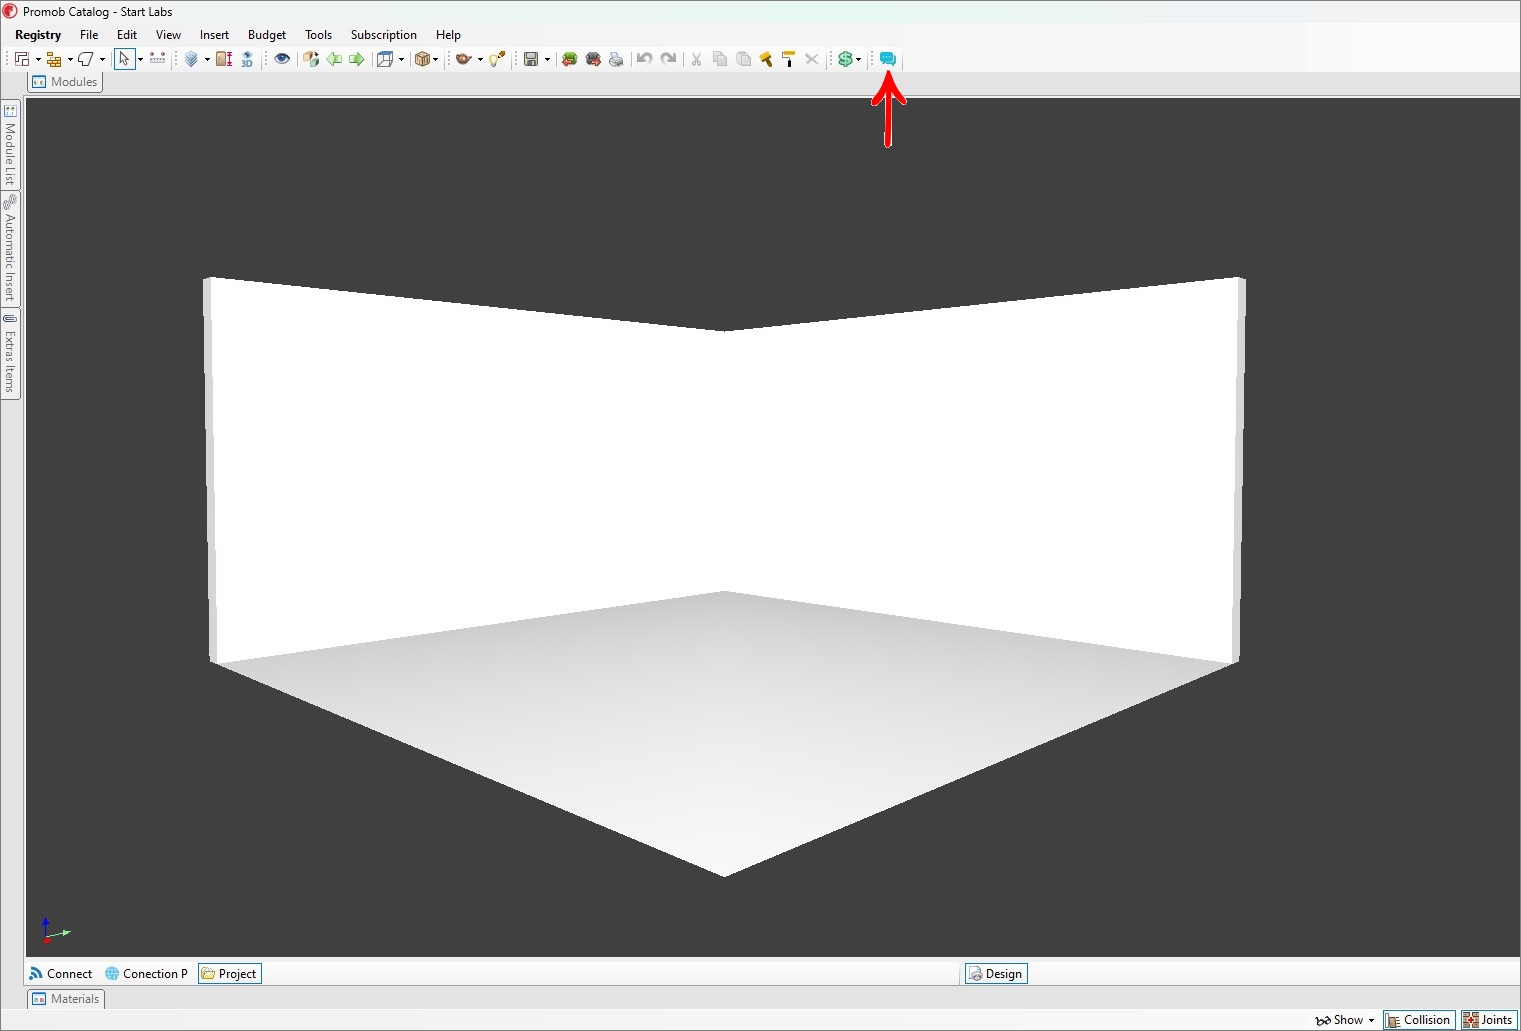Click the green dollar budget icon
This screenshot has width=1521, height=1031.
[845, 59]
